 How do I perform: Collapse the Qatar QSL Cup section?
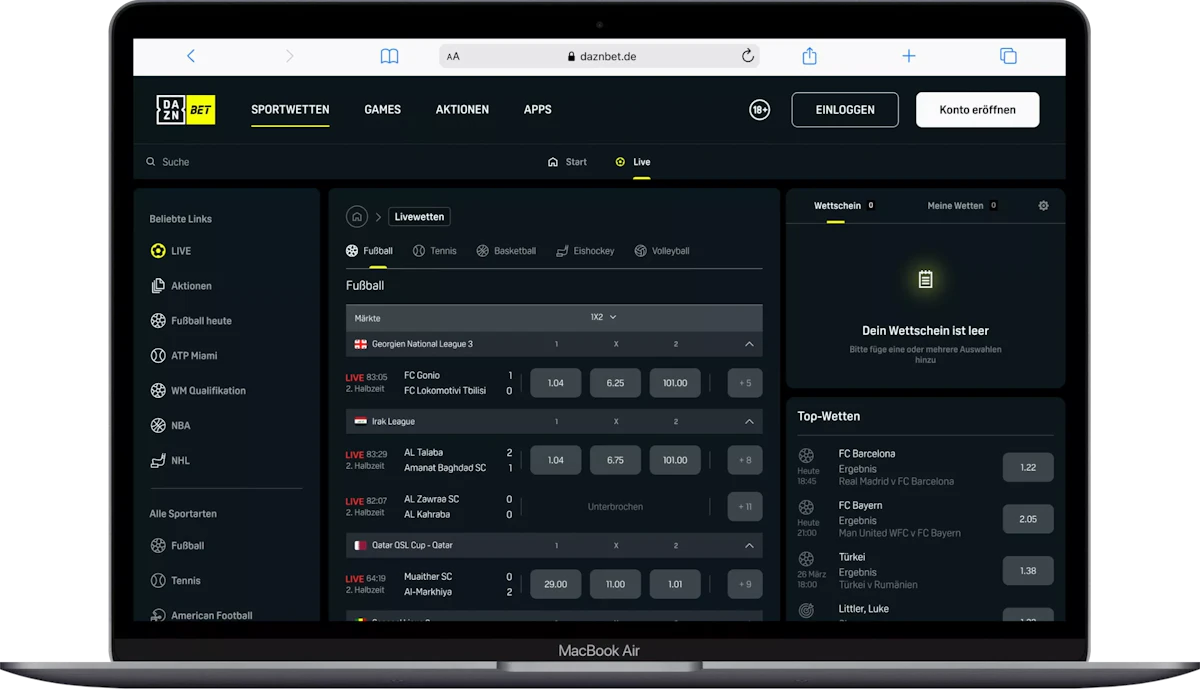749,546
